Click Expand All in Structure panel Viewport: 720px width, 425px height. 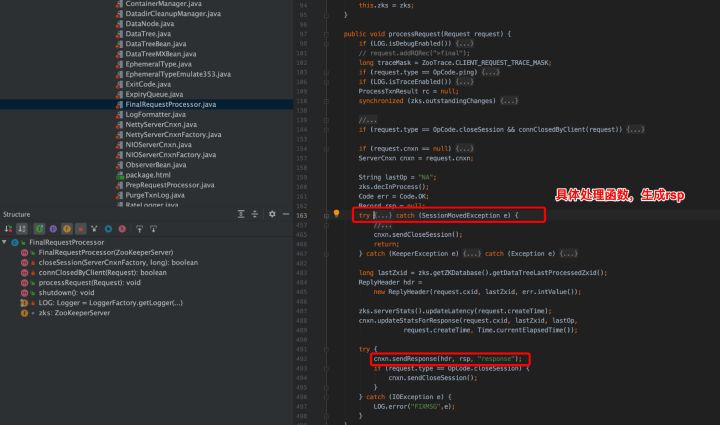point(241,214)
